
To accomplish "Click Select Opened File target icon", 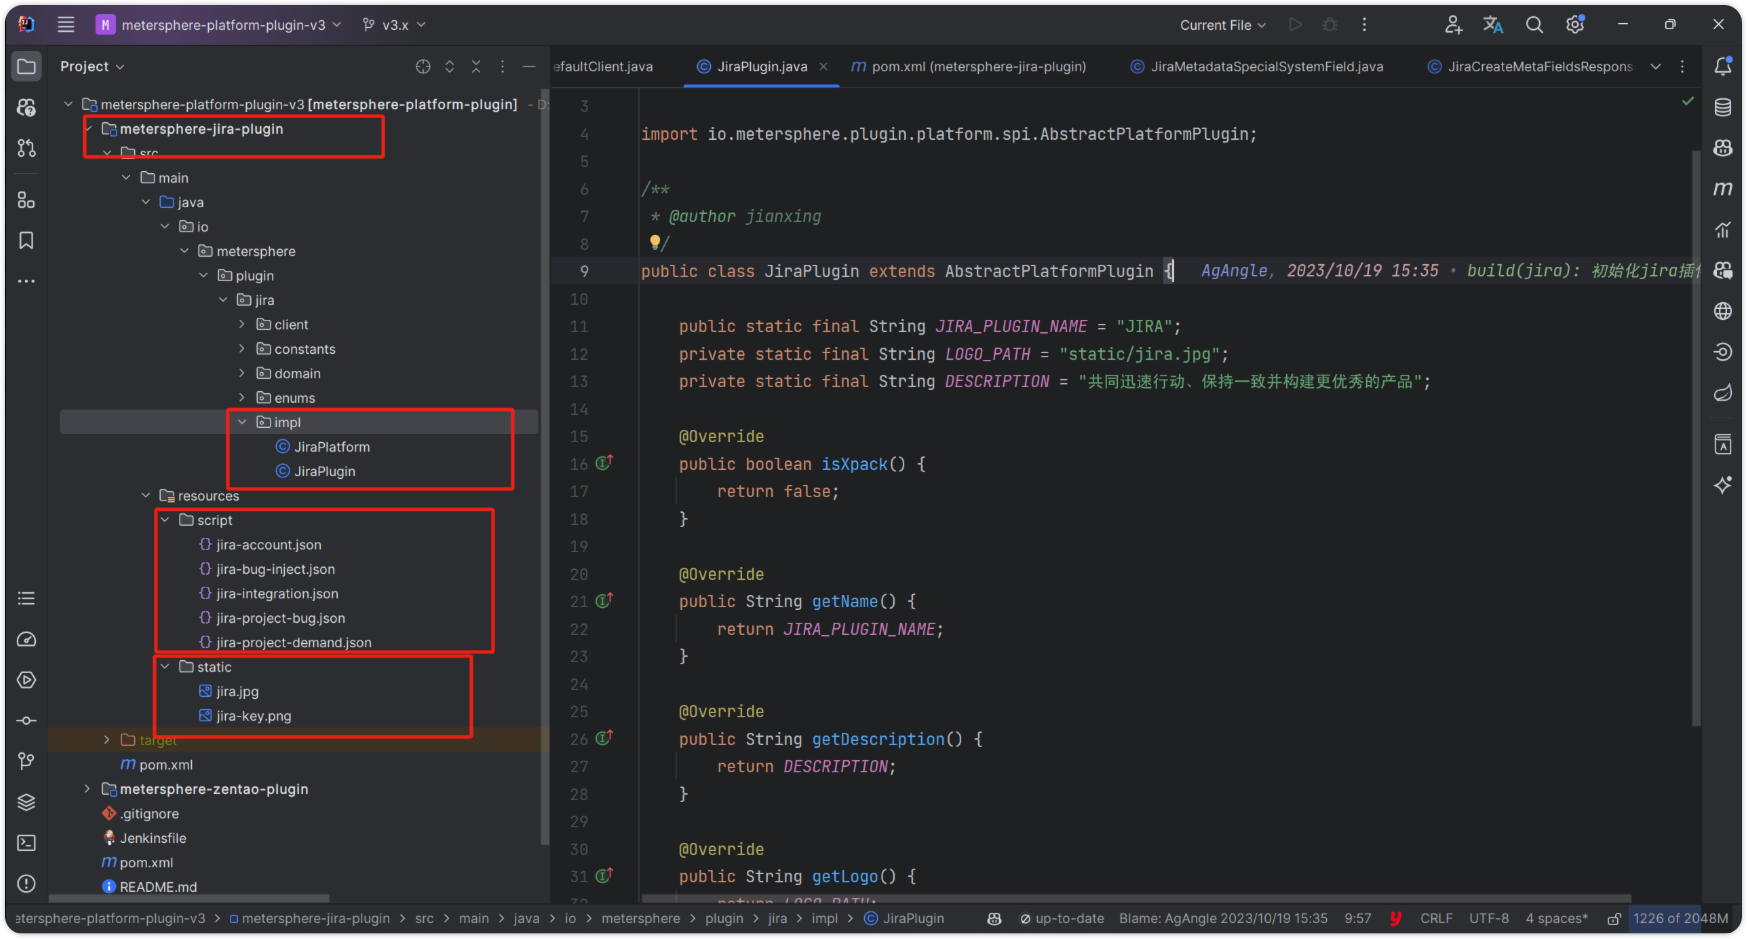I will click(x=423, y=67).
